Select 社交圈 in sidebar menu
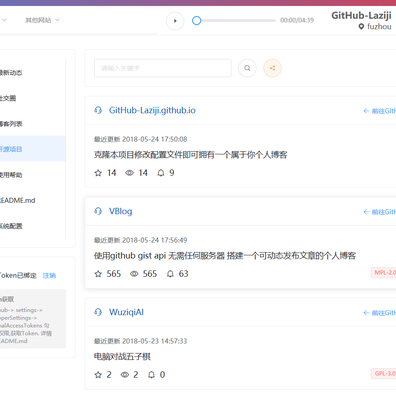 [33, 98]
